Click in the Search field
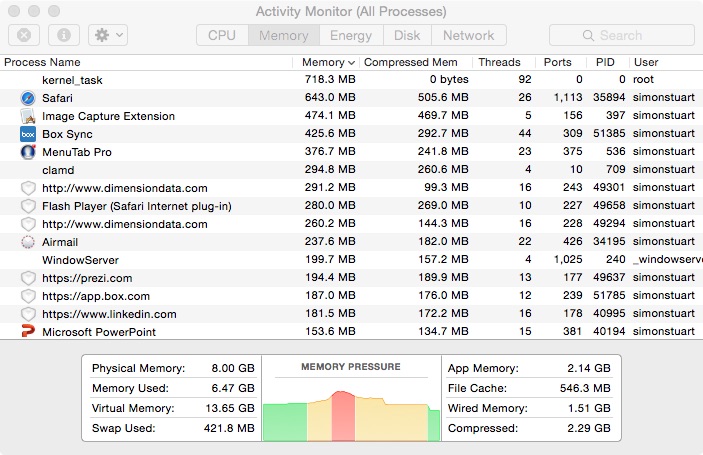Viewport: 703px width, 455px height. [620, 35]
